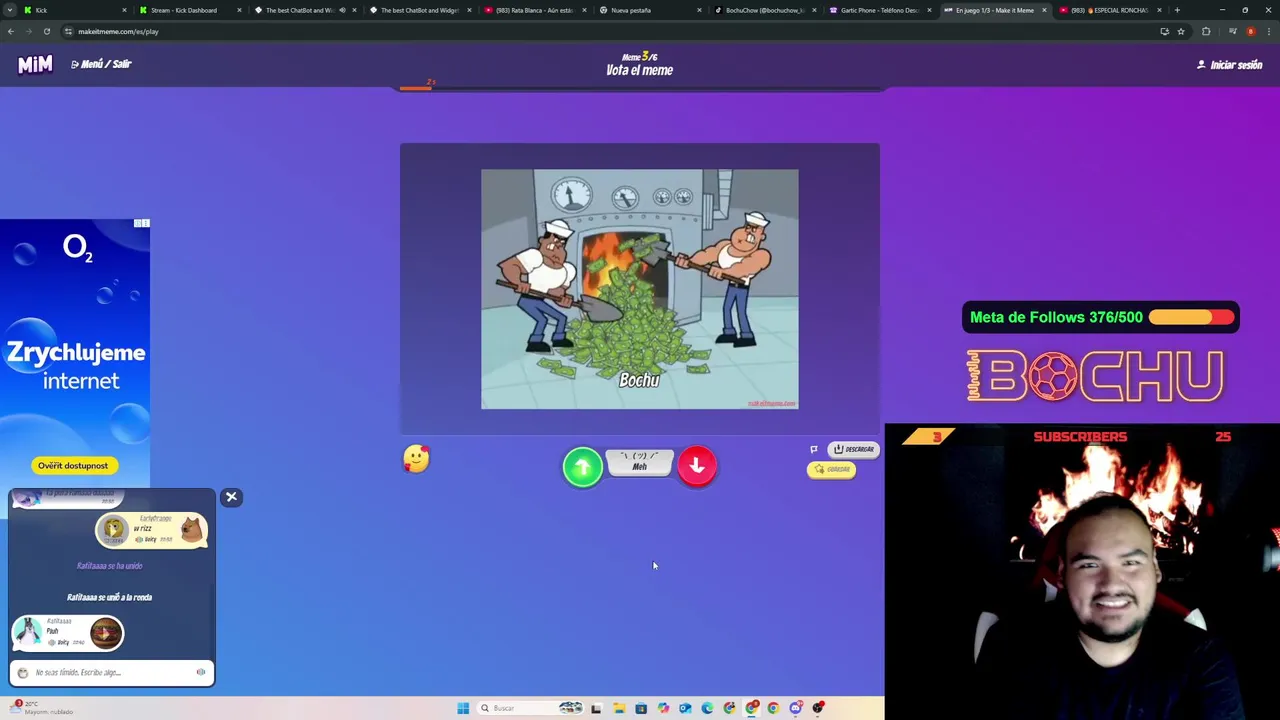Open the Windows Start menu
This screenshot has width=1280, height=720.
[463, 708]
